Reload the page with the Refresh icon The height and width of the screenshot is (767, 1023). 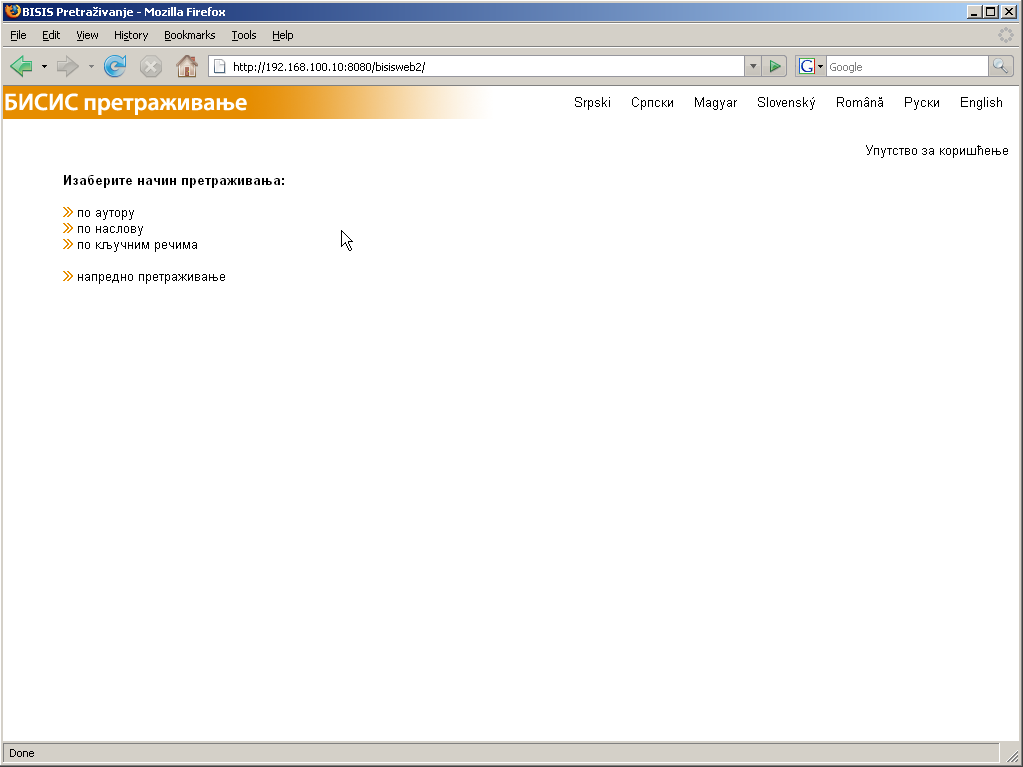tap(115, 66)
